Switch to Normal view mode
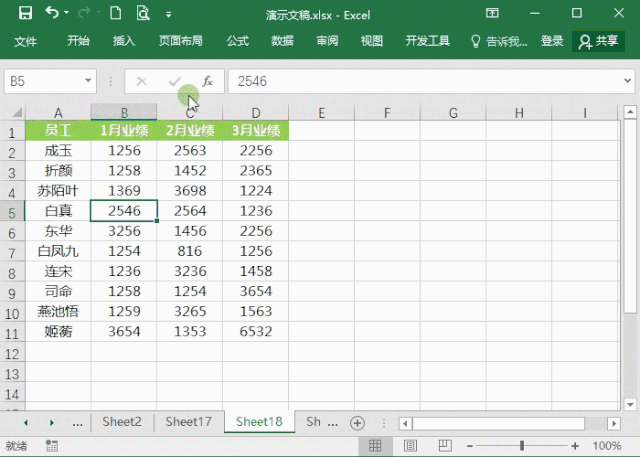Image resolution: width=640 pixels, height=457 pixels. pyautogui.click(x=377, y=446)
